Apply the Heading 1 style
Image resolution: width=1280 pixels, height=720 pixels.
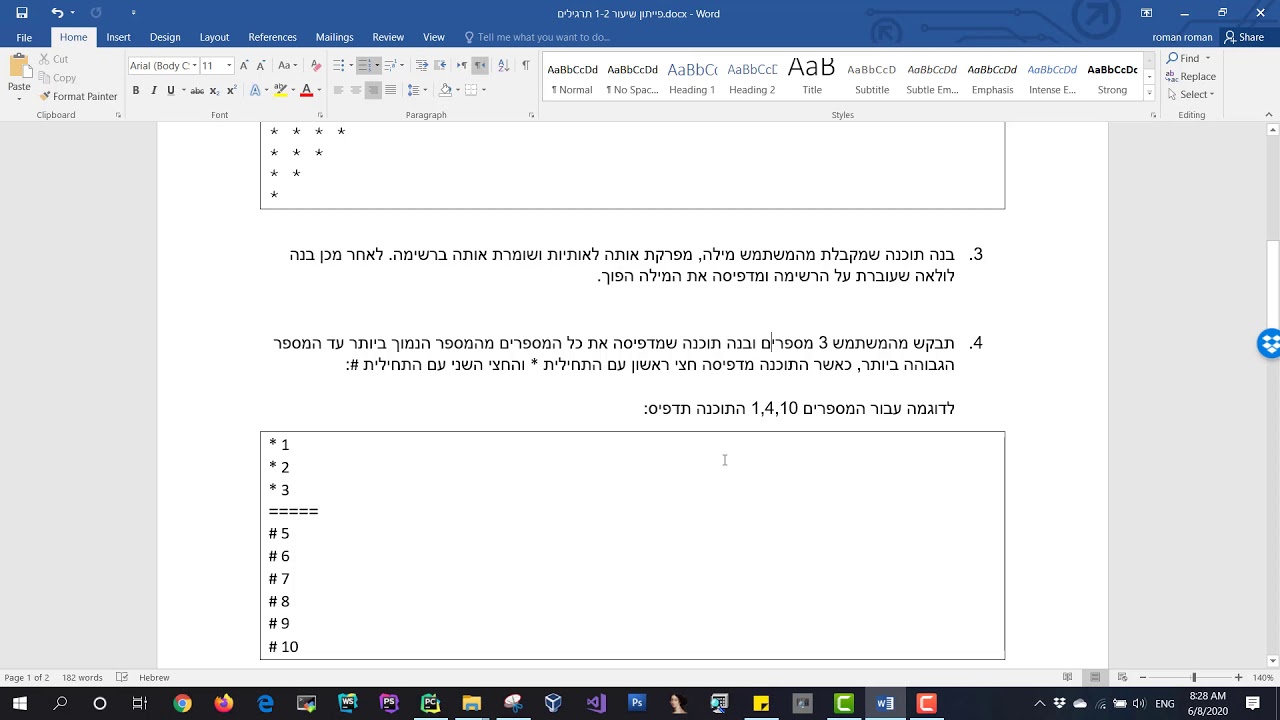[x=692, y=79]
